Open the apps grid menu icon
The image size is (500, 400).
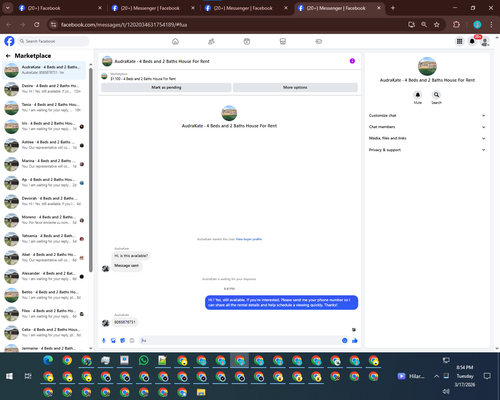459,41
